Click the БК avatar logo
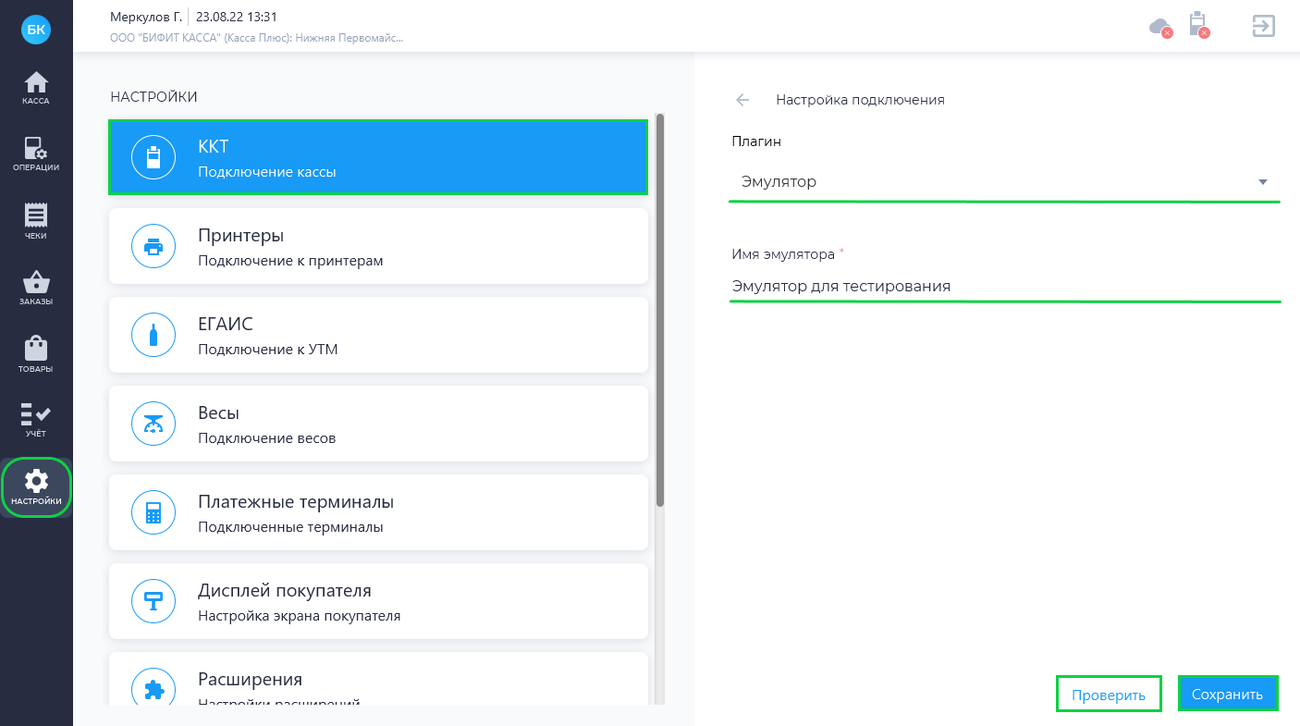 tap(36, 29)
